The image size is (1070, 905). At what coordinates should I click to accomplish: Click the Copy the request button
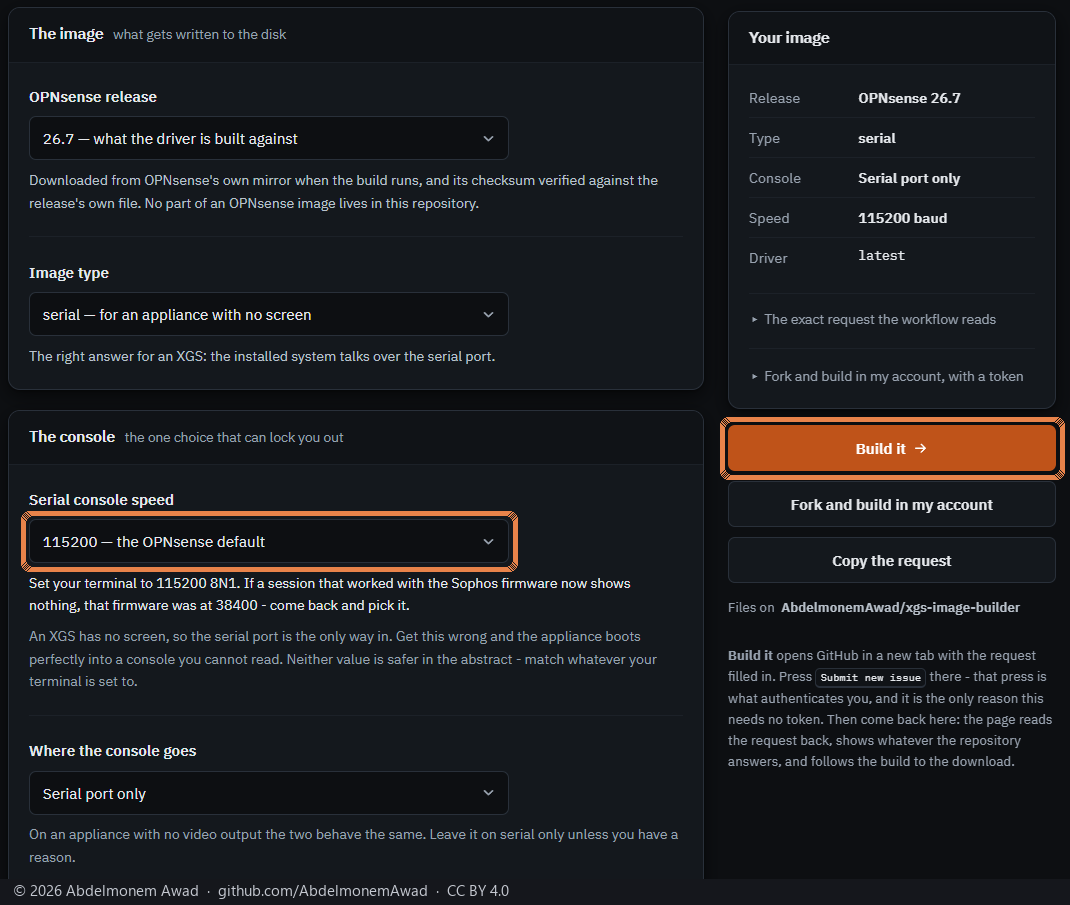(892, 561)
